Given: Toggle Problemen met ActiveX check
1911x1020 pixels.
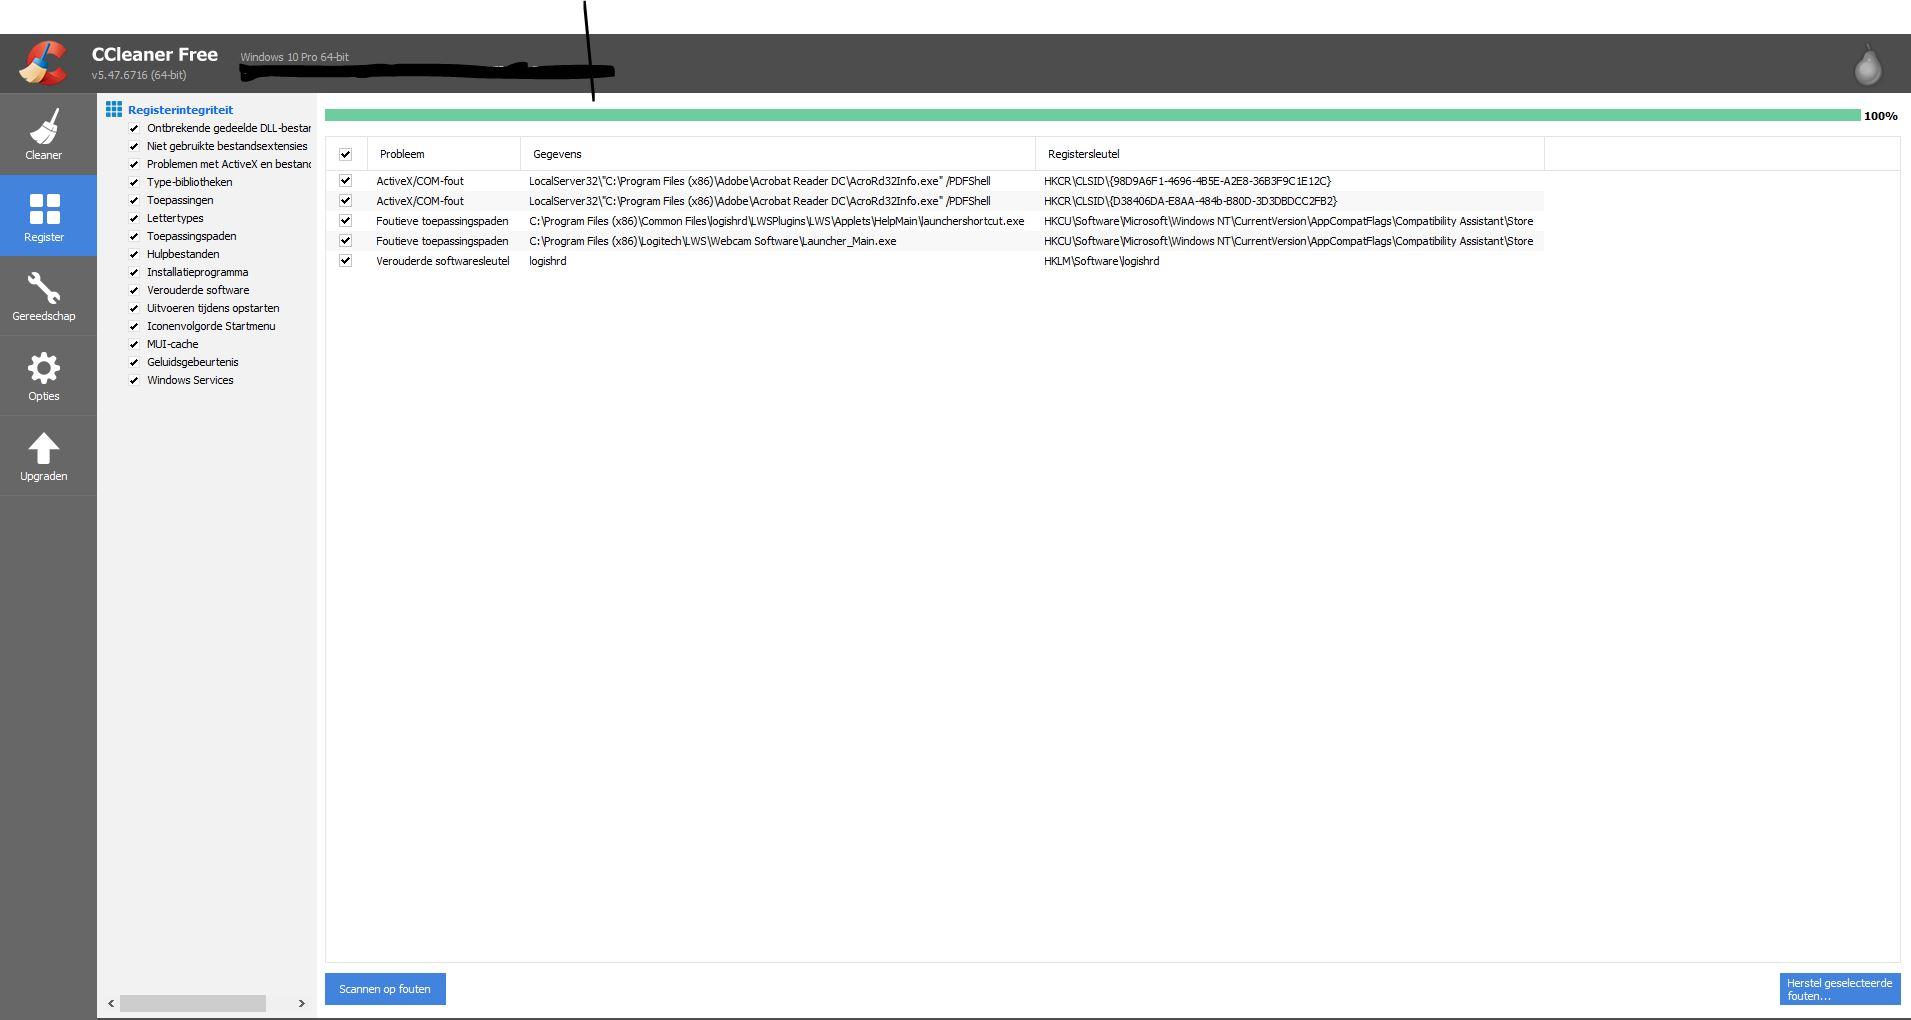Looking at the screenshot, I should click(134, 164).
